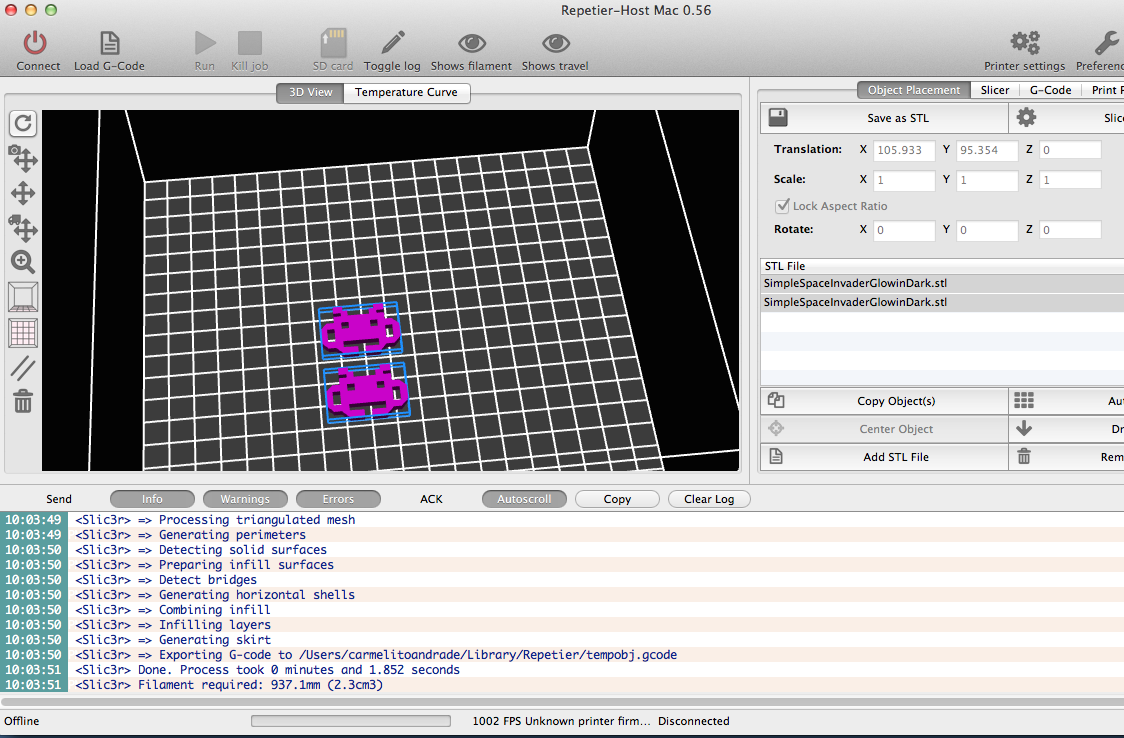Toggle the Info log filter
The image size is (1124, 738).
point(152,499)
